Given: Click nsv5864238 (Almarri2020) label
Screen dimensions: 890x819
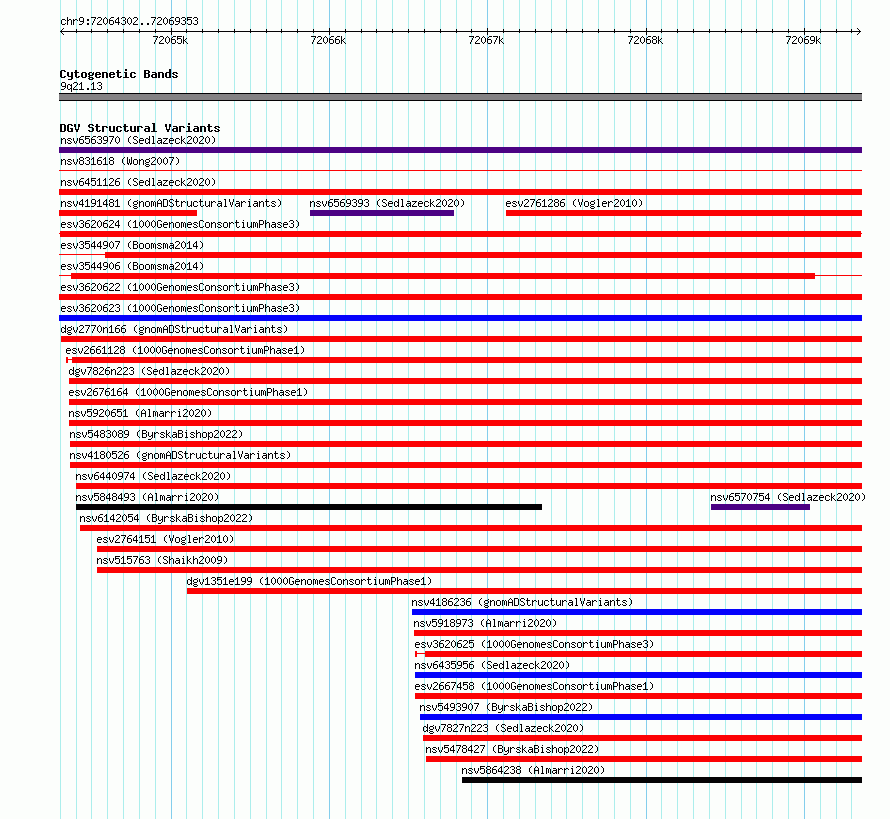Looking at the screenshot, I should (533, 770).
